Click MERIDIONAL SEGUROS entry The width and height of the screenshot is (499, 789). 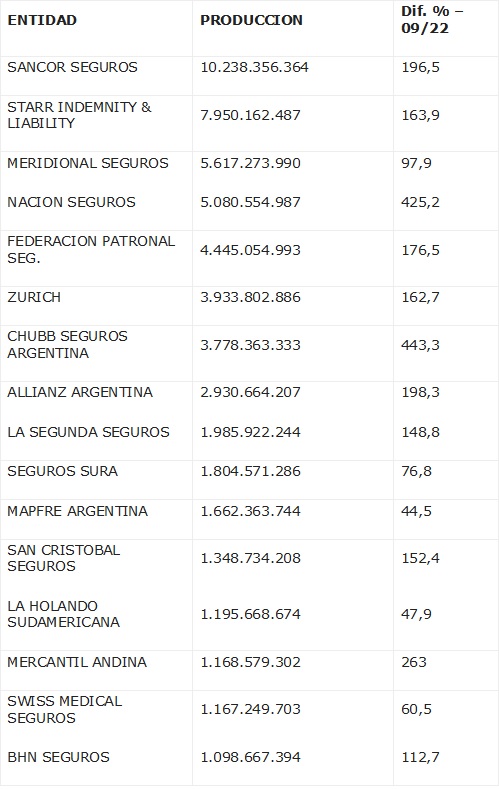point(88,163)
